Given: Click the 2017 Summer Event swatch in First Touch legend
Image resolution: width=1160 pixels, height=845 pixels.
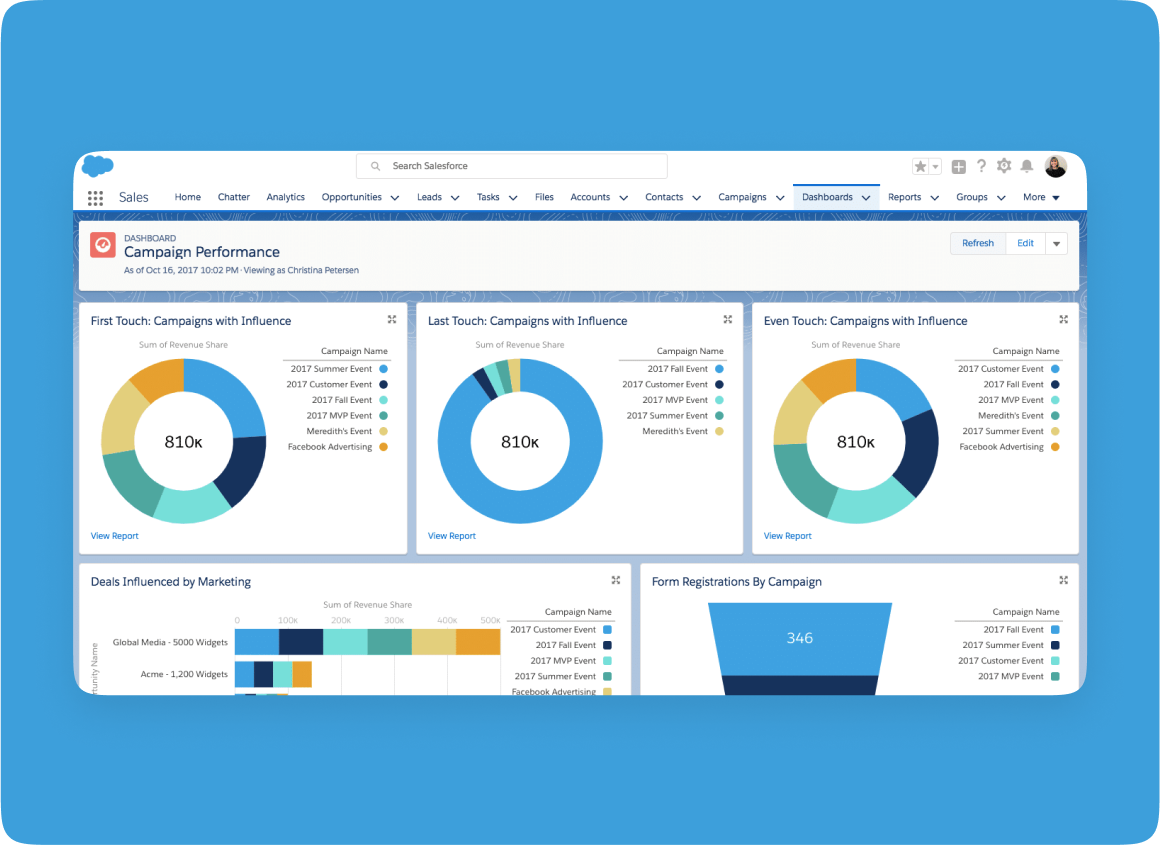Looking at the screenshot, I should [x=383, y=369].
